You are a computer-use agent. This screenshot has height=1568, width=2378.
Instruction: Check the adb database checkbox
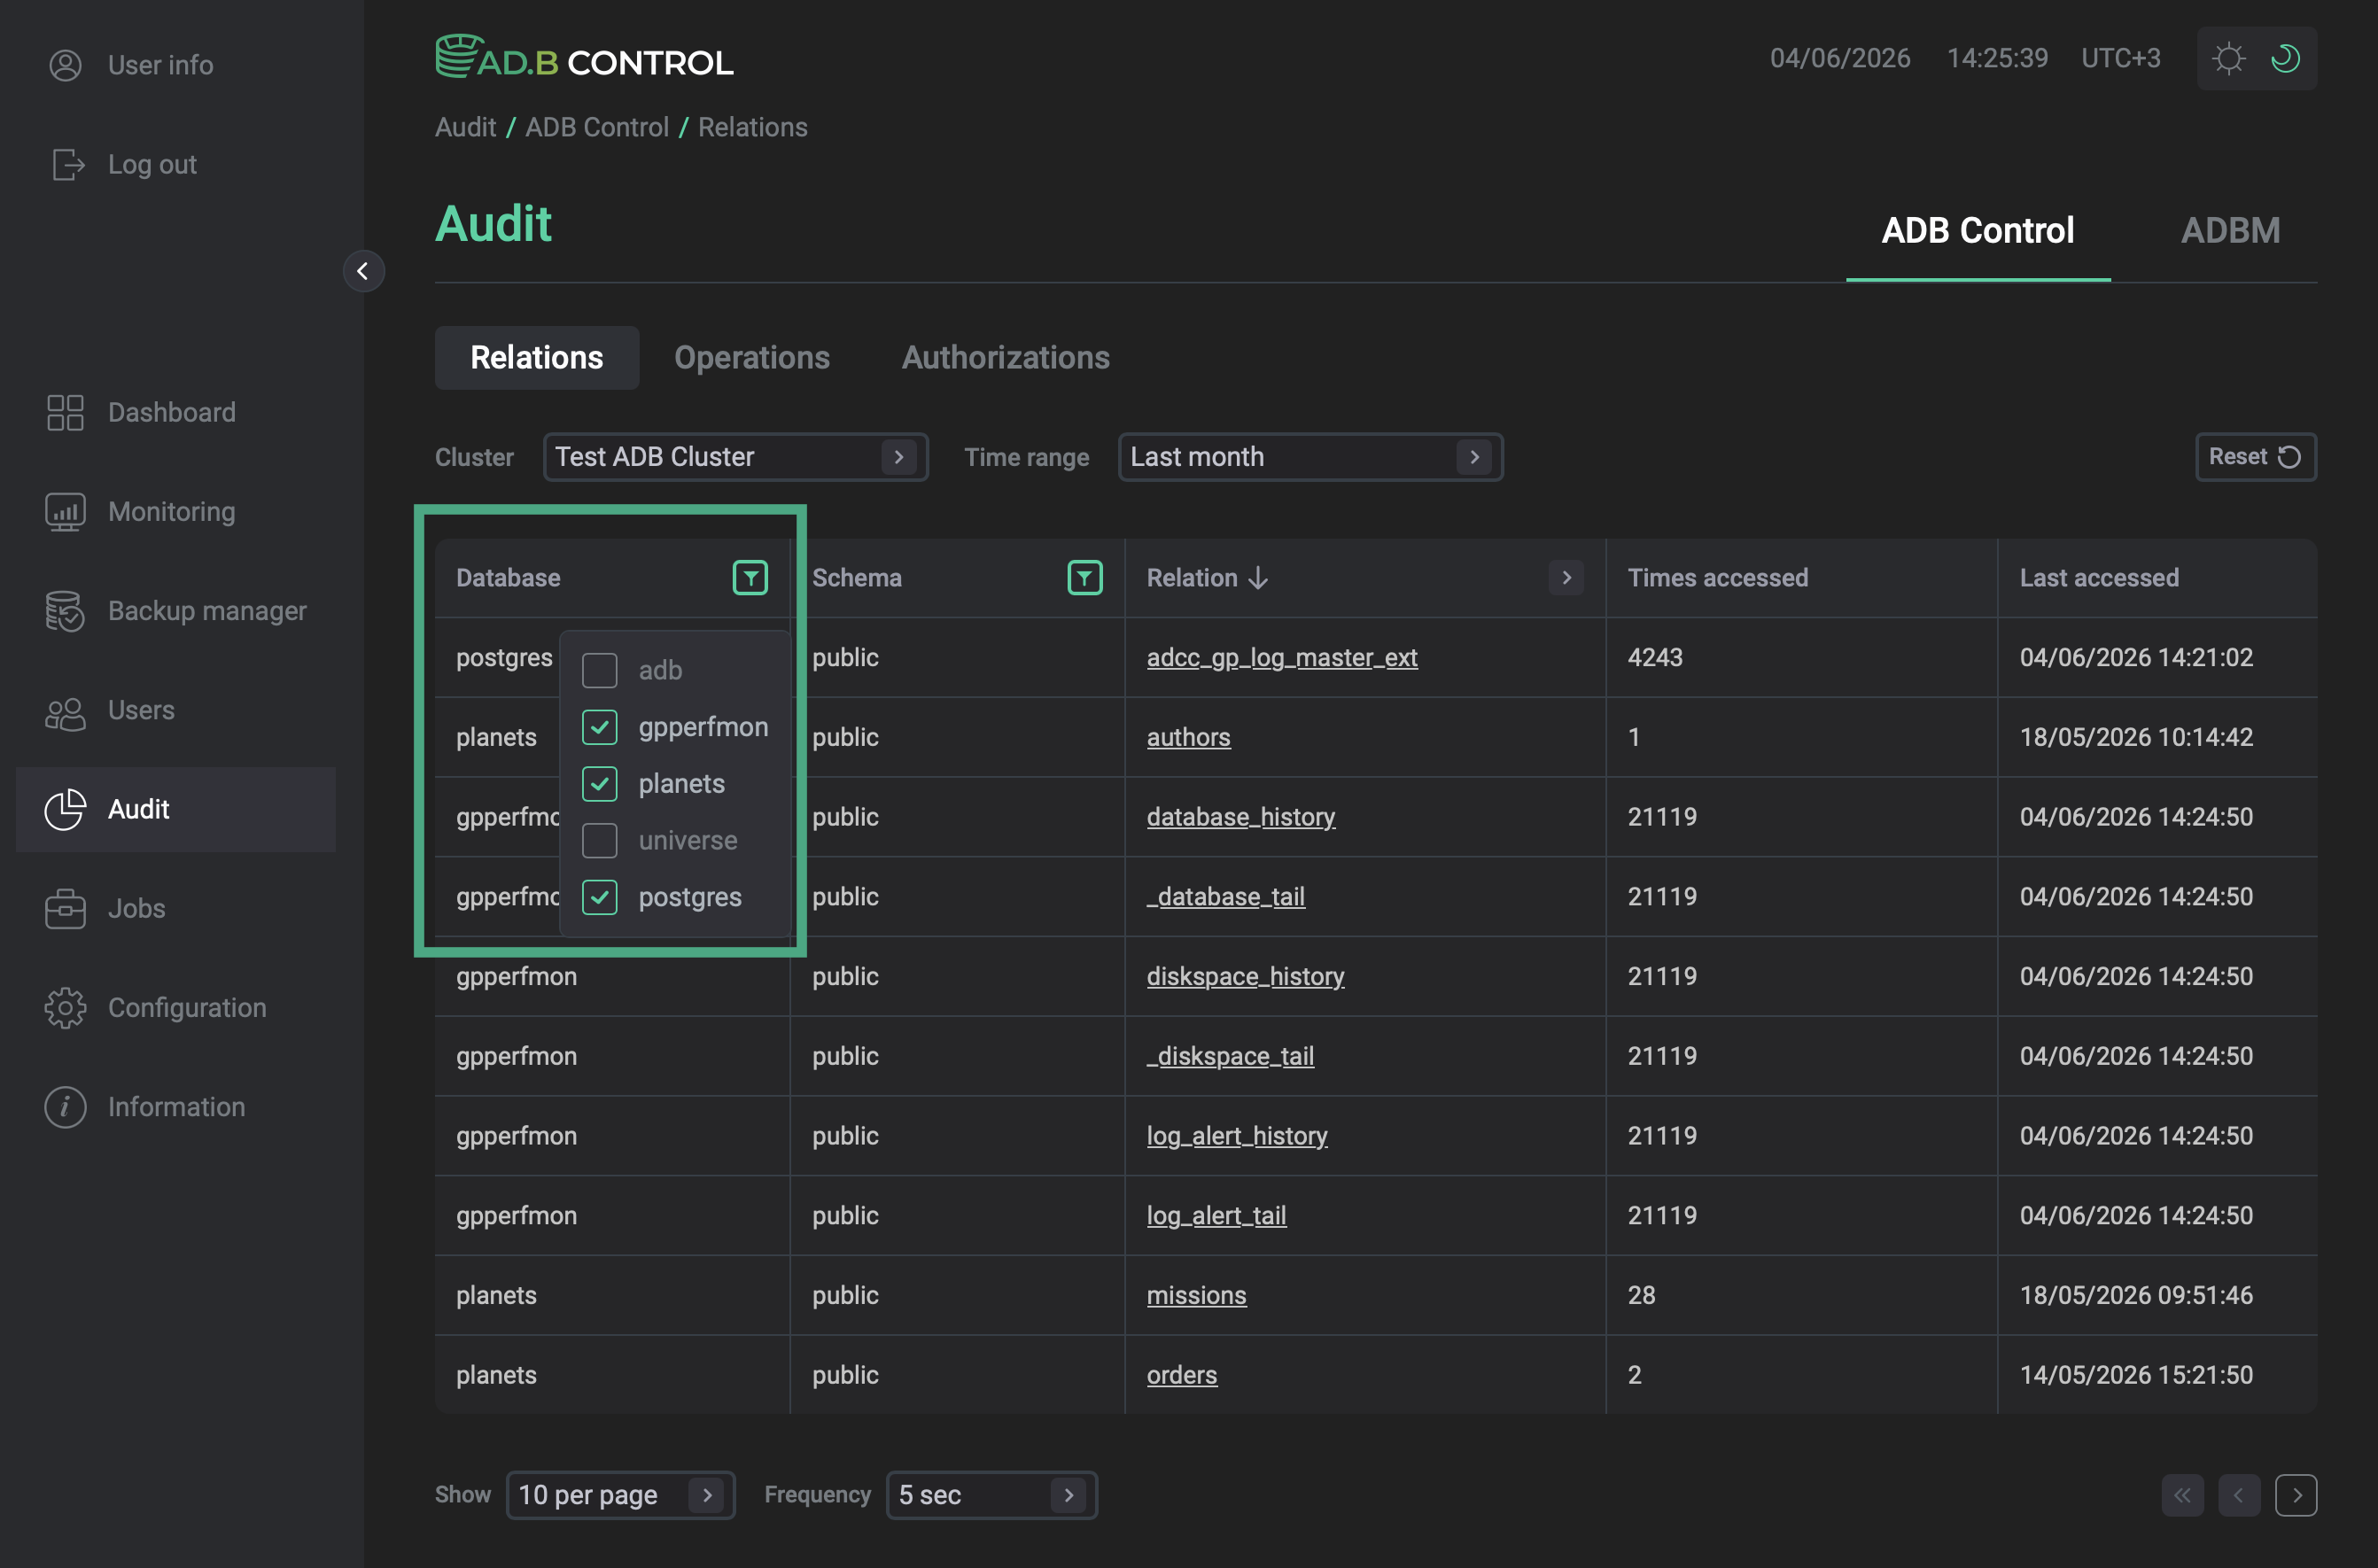click(x=600, y=670)
